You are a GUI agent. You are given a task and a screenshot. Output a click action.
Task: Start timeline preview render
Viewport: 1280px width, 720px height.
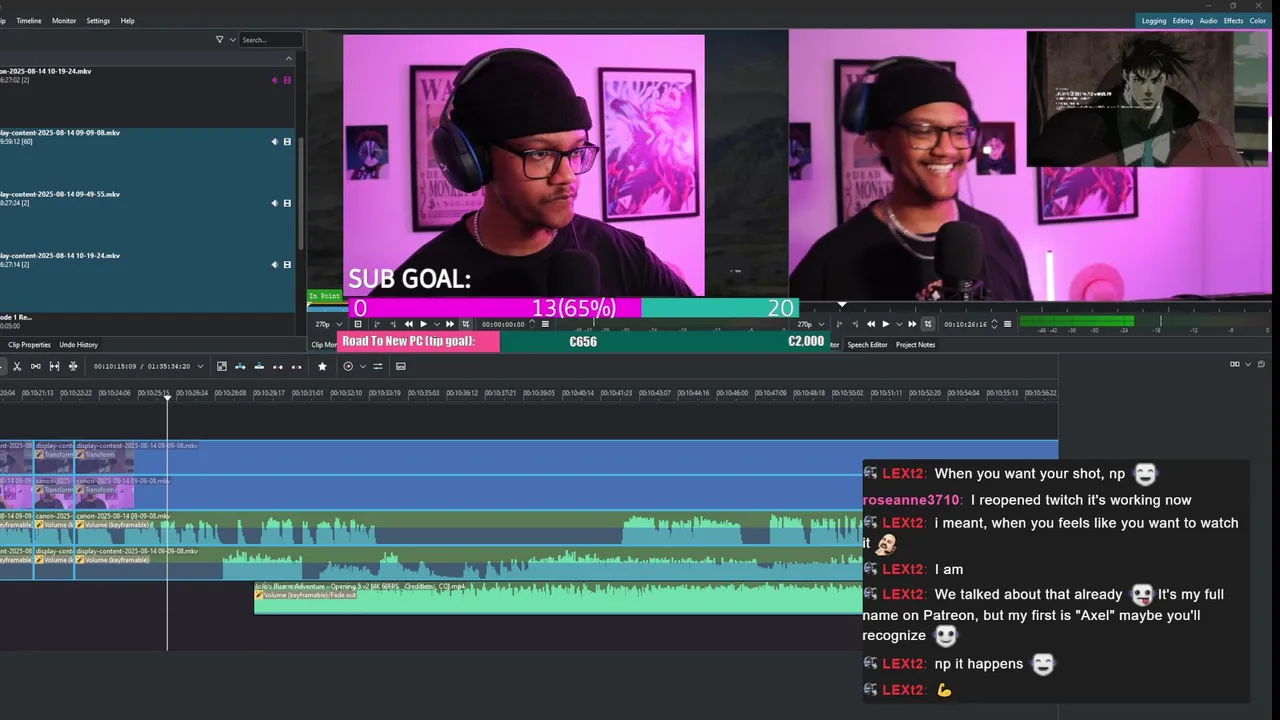[x=348, y=366]
